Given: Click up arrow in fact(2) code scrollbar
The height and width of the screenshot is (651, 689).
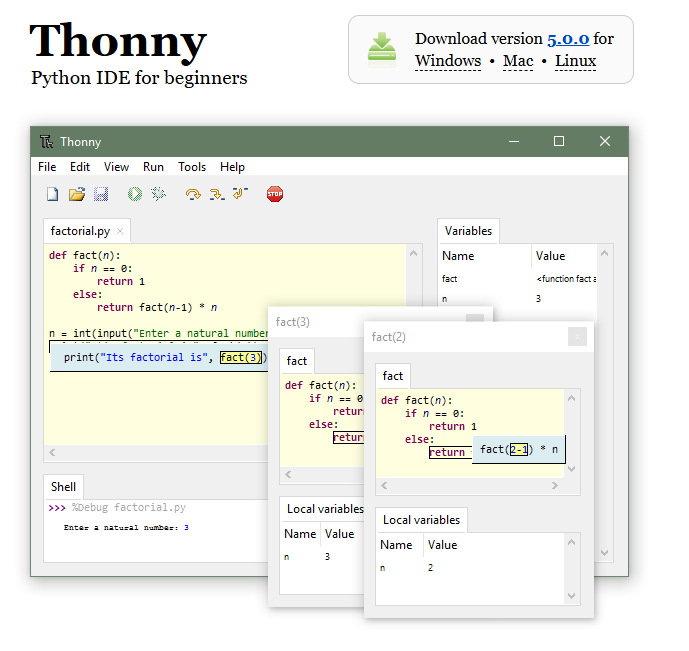Looking at the screenshot, I should click(x=572, y=398).
